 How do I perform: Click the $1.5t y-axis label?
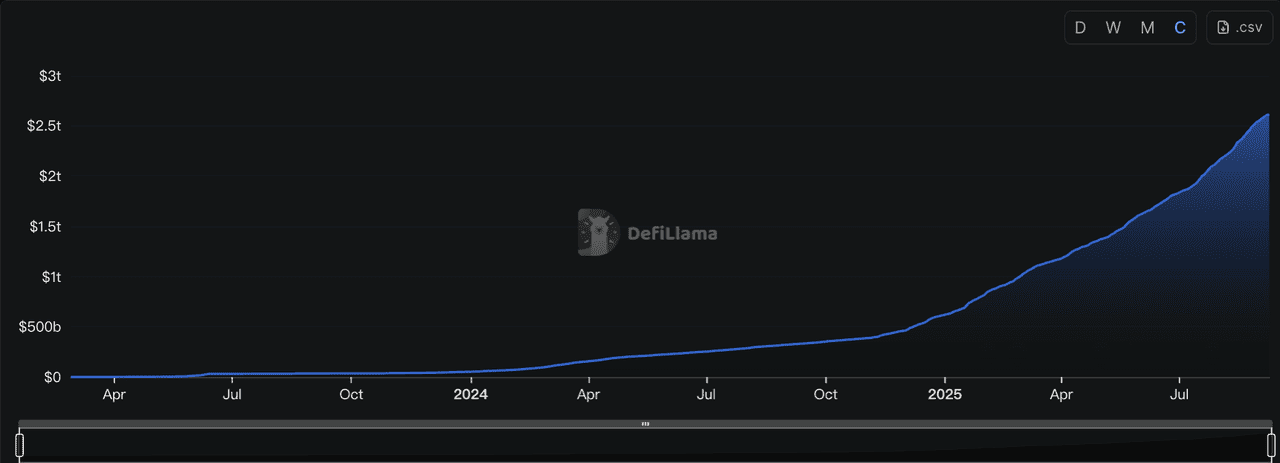[46, 227]
